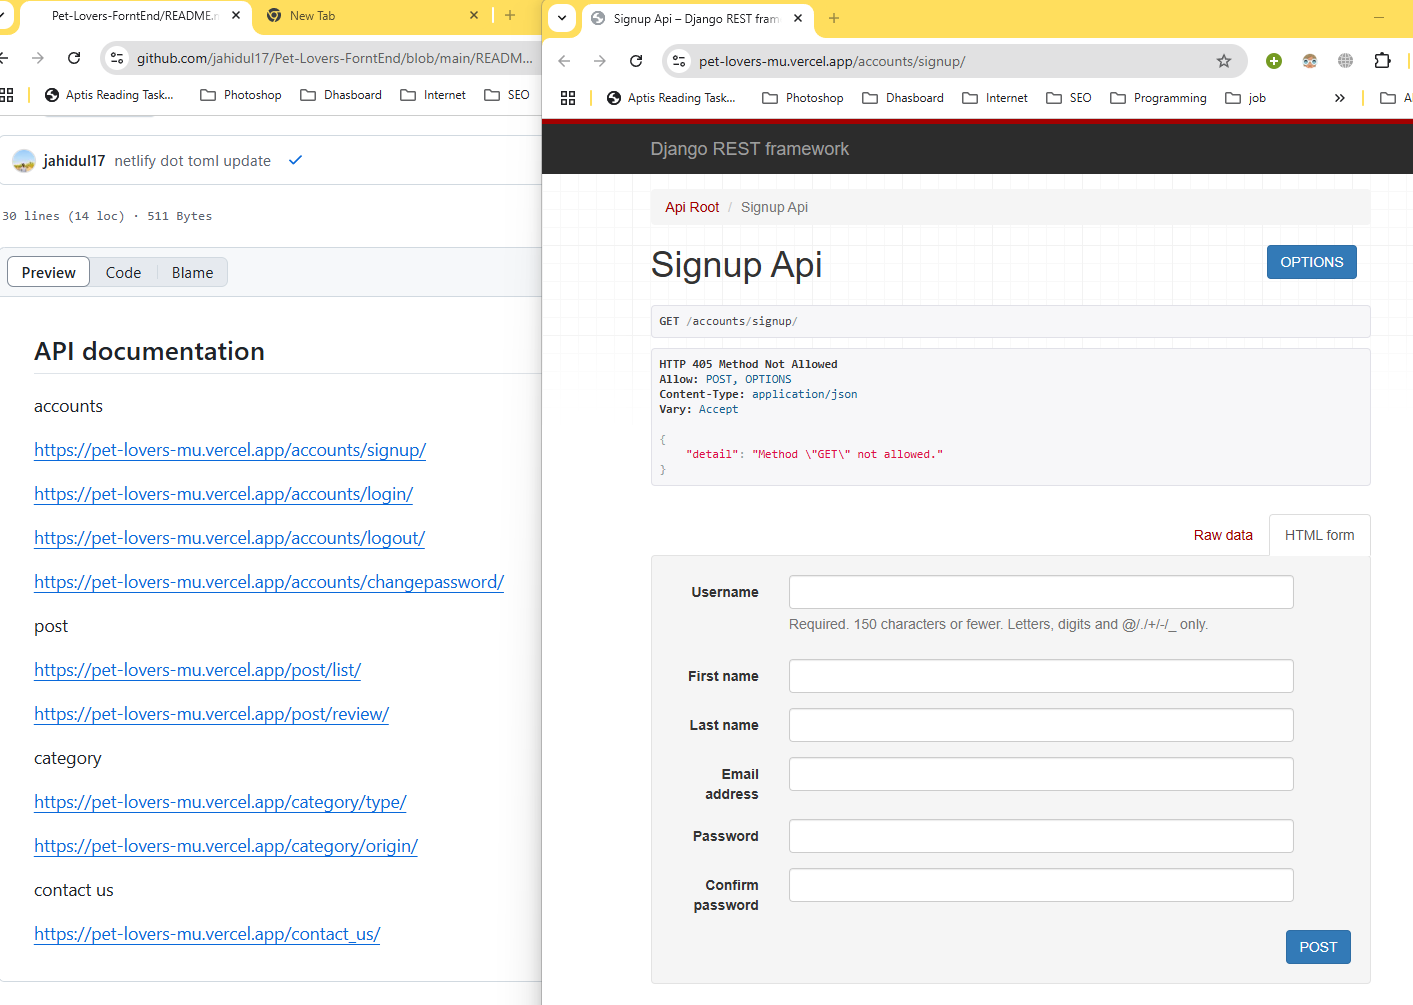Open the Chrome extensions puzzle icon
Viewport: 1413px width, 1005px height.
pyautogui.click(x=1382, y=61)
